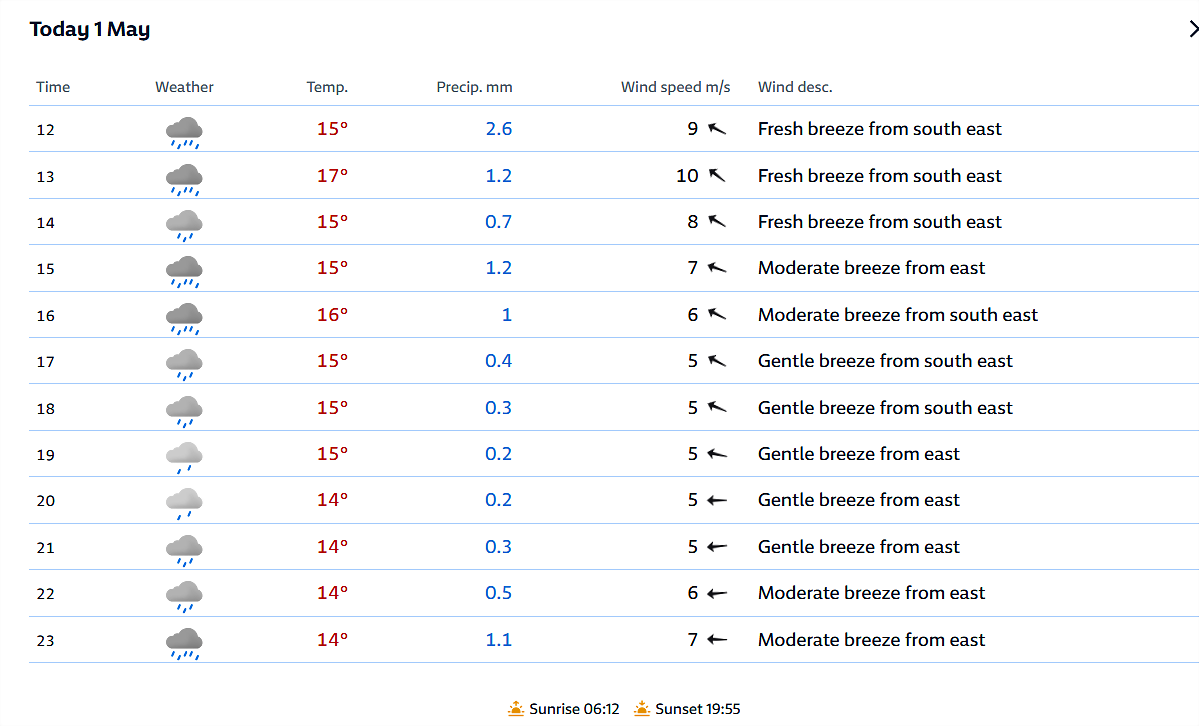Click the wind arrow in the 16 o'clock row

point(716,314)
